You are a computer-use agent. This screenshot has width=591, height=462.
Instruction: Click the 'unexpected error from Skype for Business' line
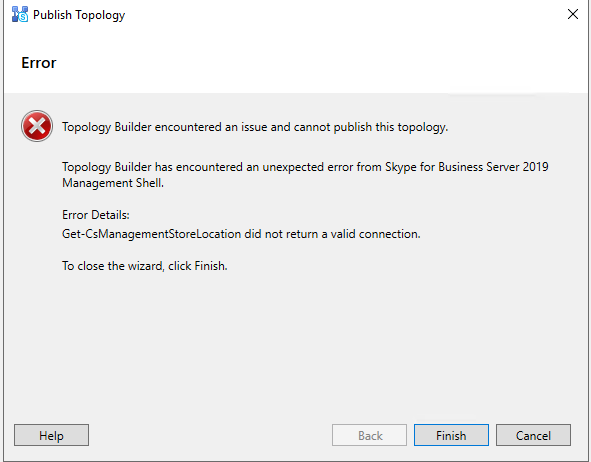(x=305, y=167)
